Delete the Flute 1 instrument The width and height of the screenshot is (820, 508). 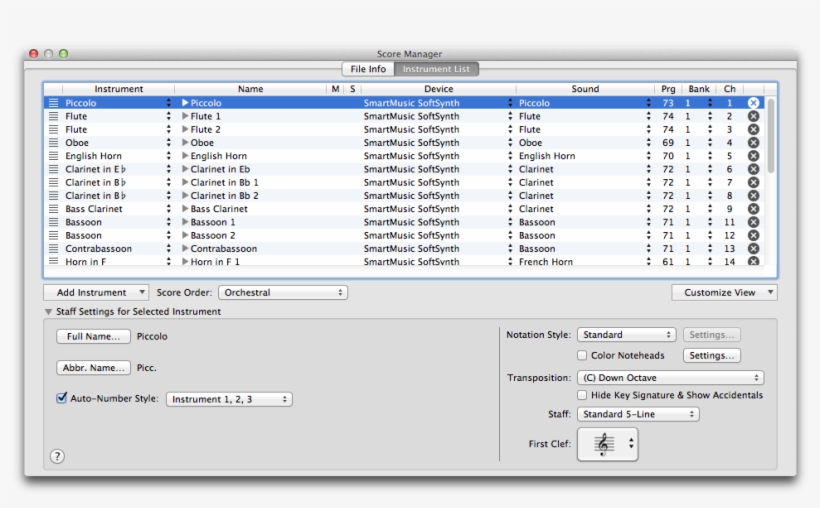tap(753, 116)
